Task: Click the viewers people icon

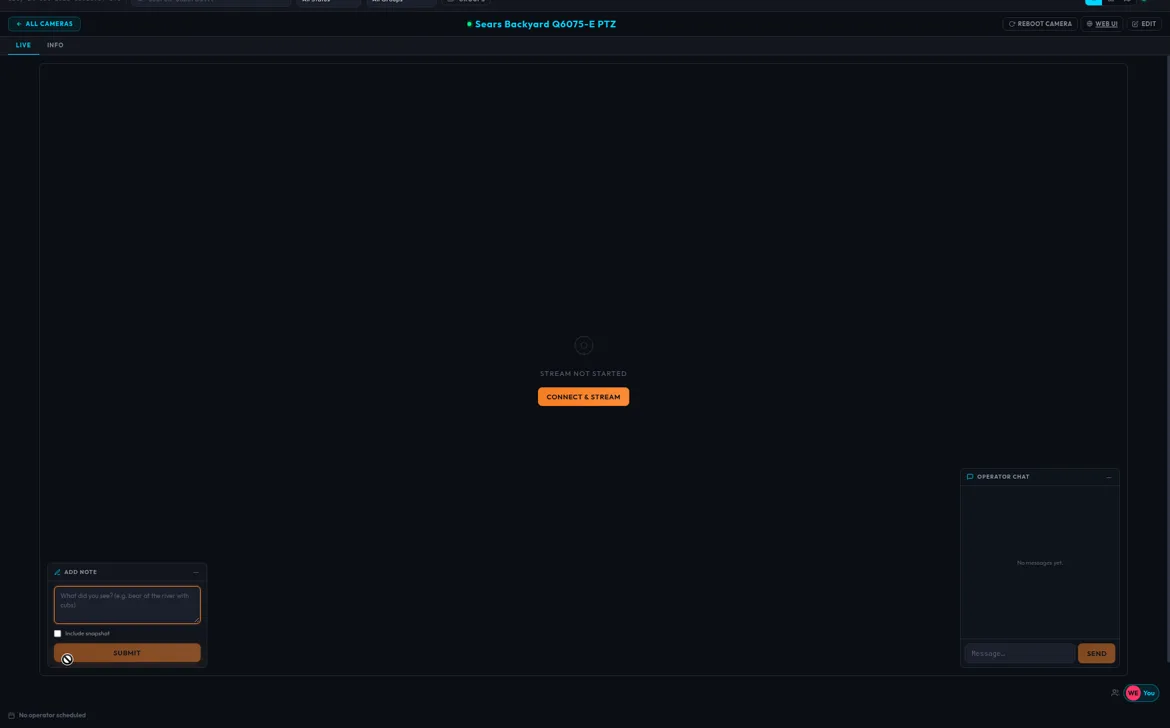Action: click(1115, 693)
